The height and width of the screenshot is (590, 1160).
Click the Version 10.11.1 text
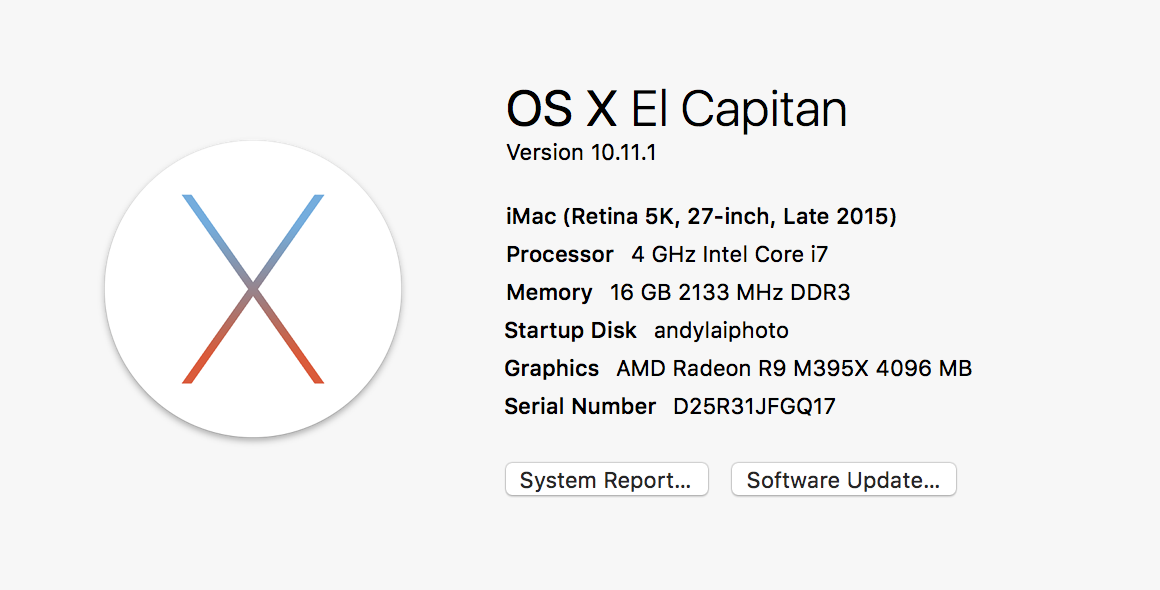tap(581, 153)
